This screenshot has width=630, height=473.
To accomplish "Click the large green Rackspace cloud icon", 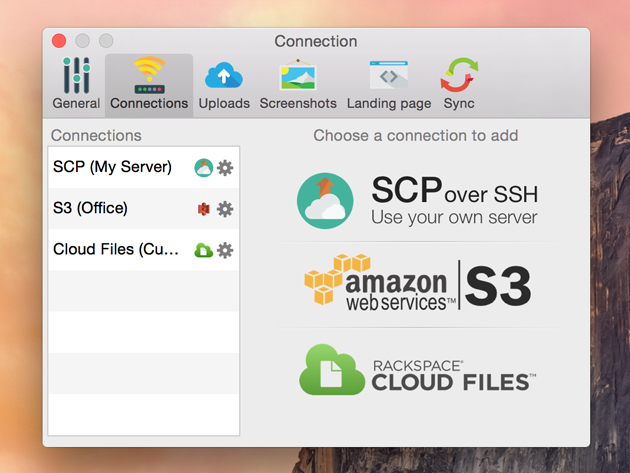I will coord(332,370).
